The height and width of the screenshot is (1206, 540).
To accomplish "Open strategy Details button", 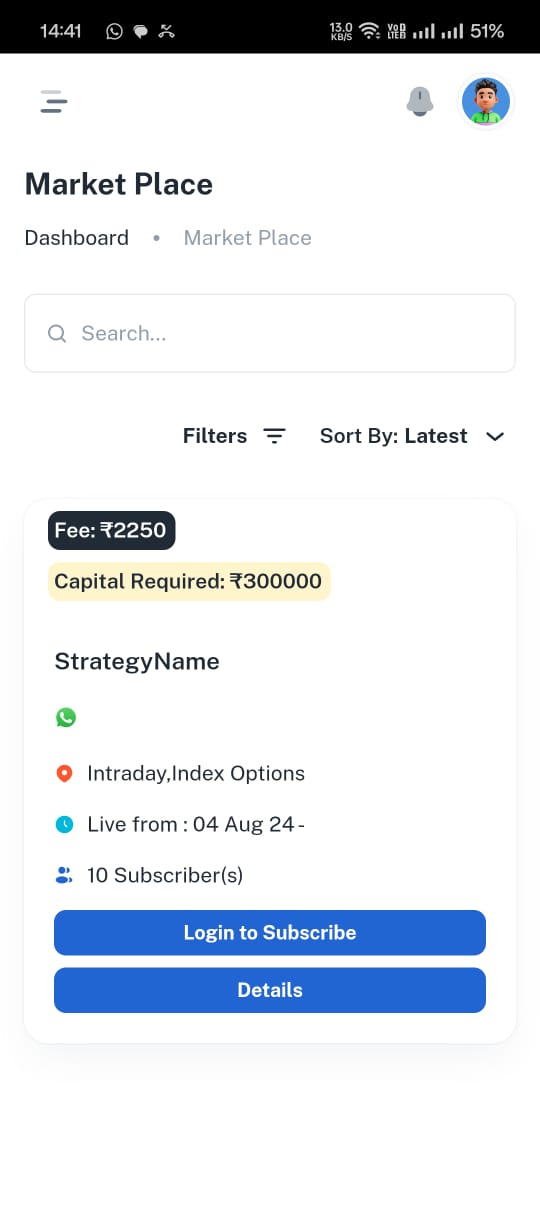I will click(x=270, y=990).
